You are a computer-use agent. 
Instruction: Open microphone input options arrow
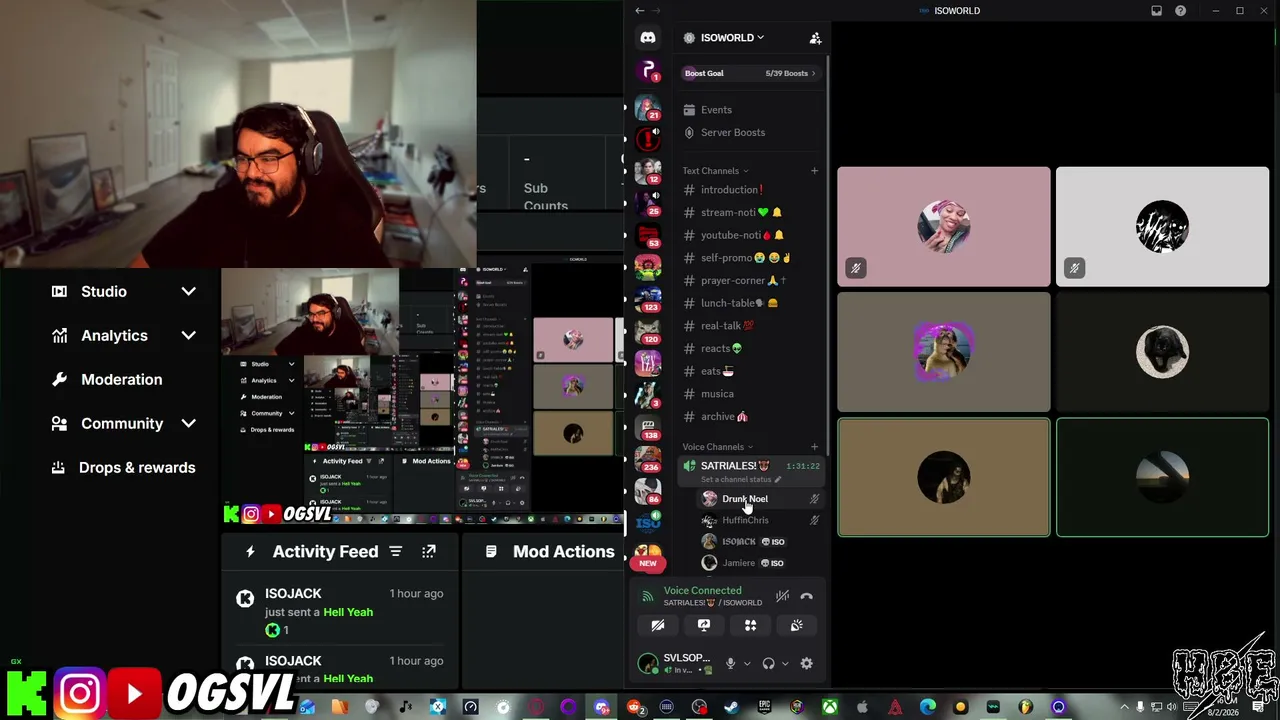click(747, 664)
